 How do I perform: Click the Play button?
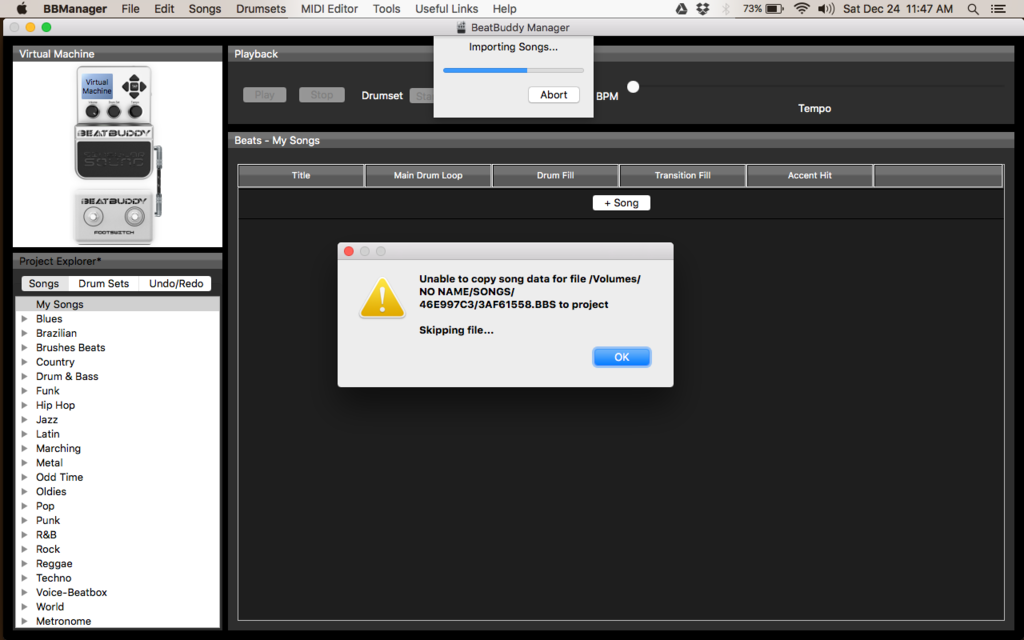coord(264,95)
